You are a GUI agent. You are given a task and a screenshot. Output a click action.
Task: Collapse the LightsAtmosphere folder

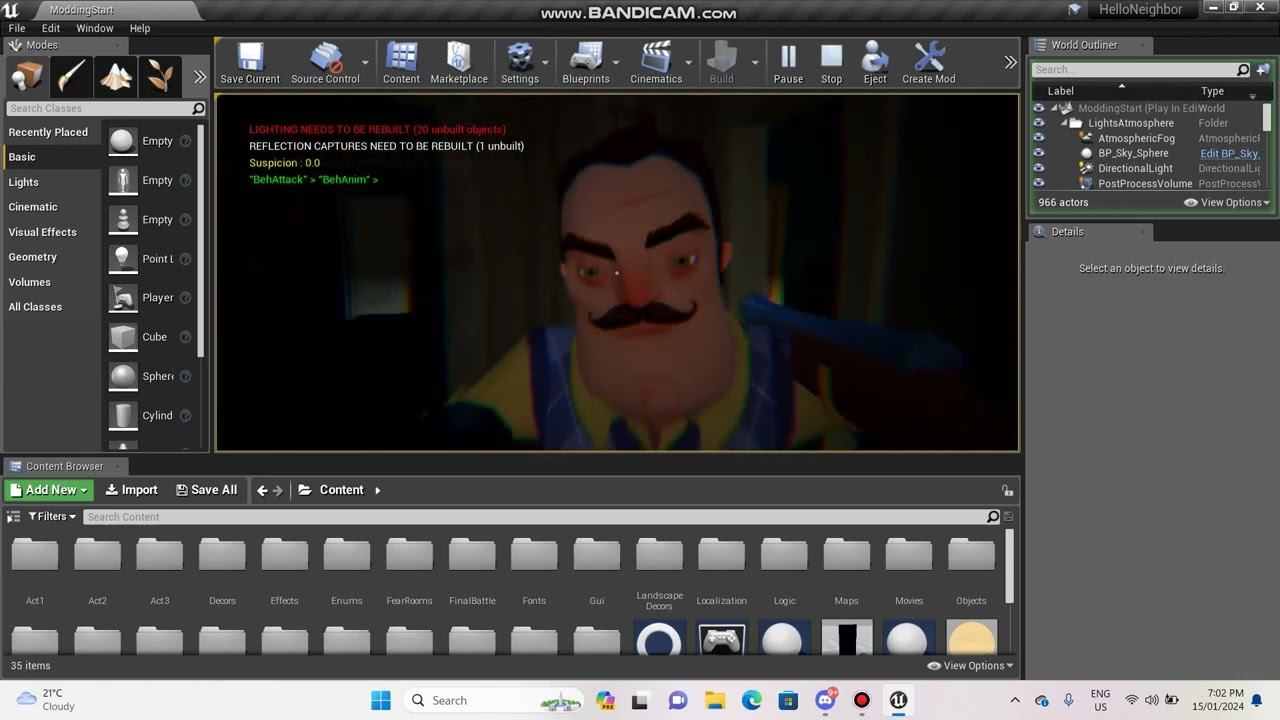click(x=1065, y=123)
